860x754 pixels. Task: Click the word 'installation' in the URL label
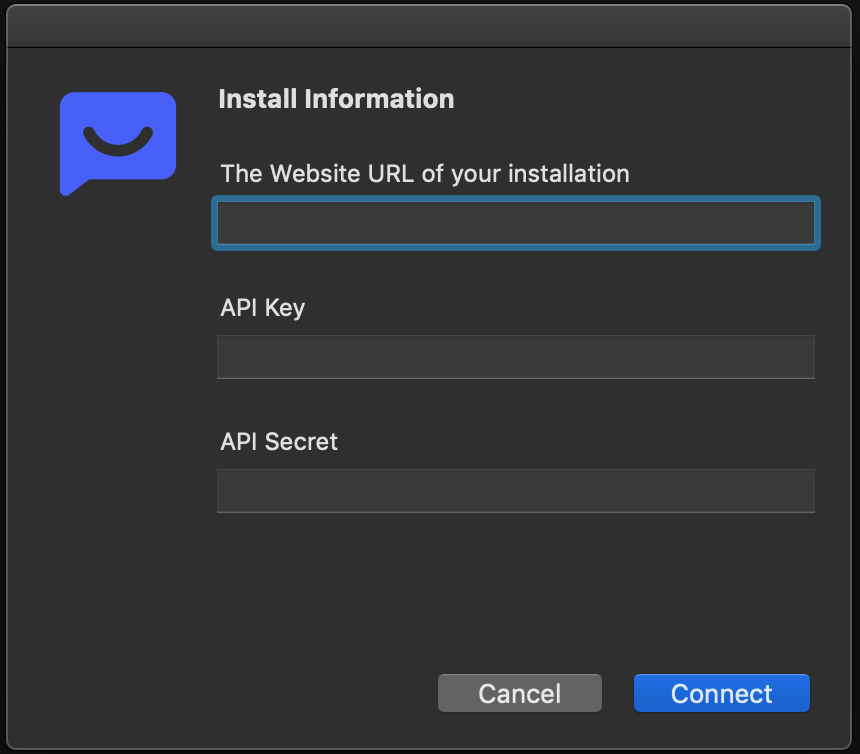[x=568, y=174]
